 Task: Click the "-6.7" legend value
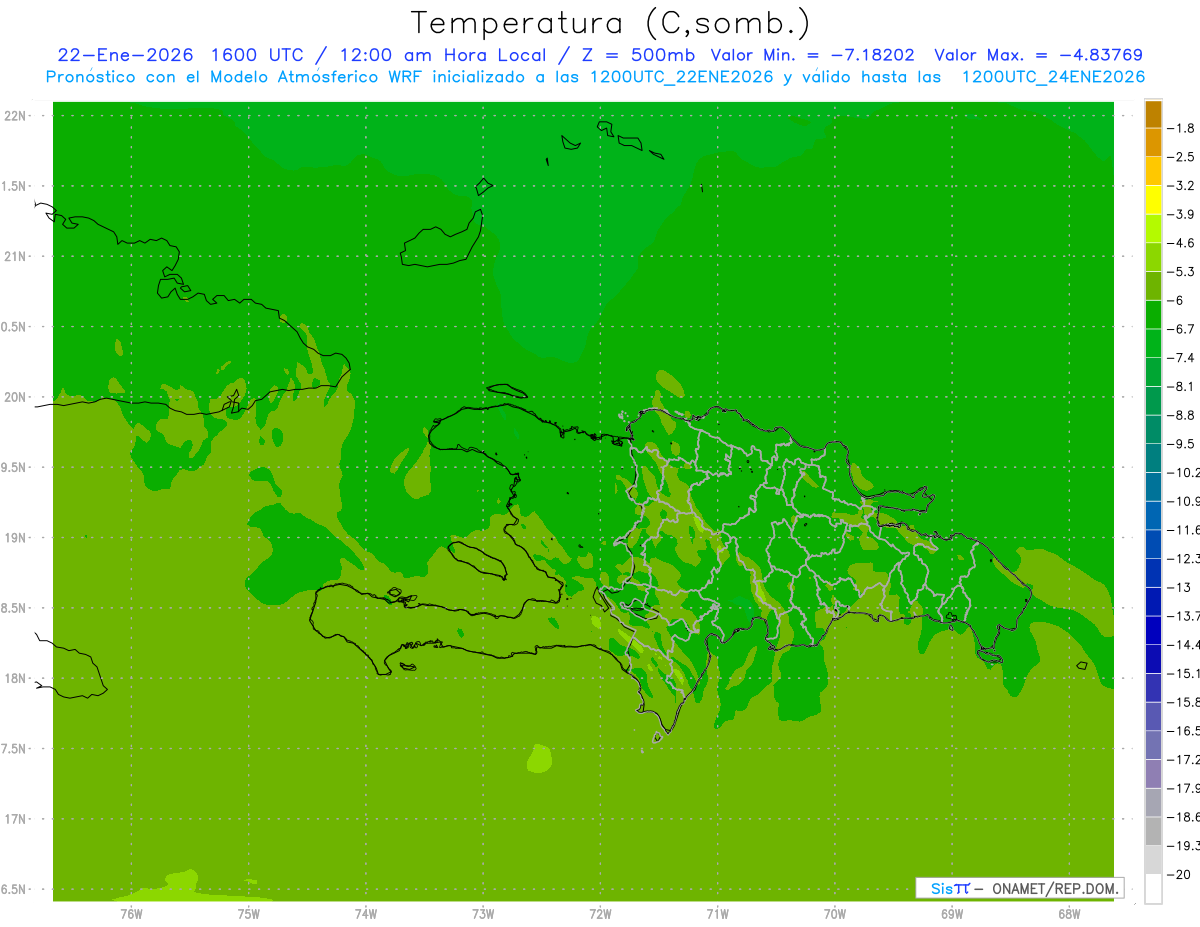click(x=1181, y=329)
